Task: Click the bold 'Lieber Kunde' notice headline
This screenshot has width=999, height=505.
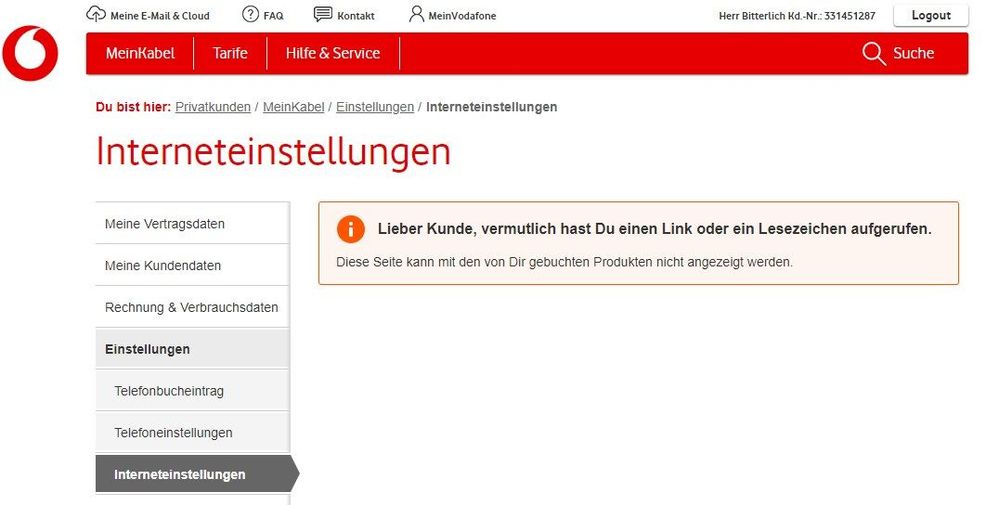Action: [x=654, y=229]
